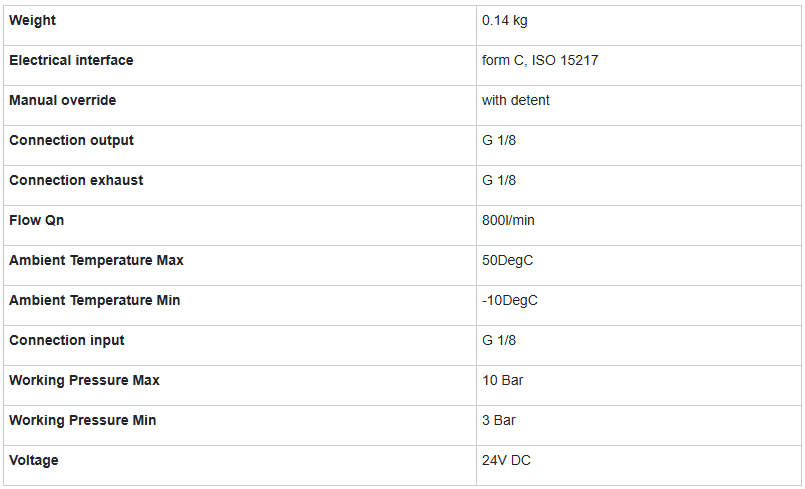Click the Working Pressure Max label
The width and height of the screenshot is (805, 489).
(x=84, y=380)
